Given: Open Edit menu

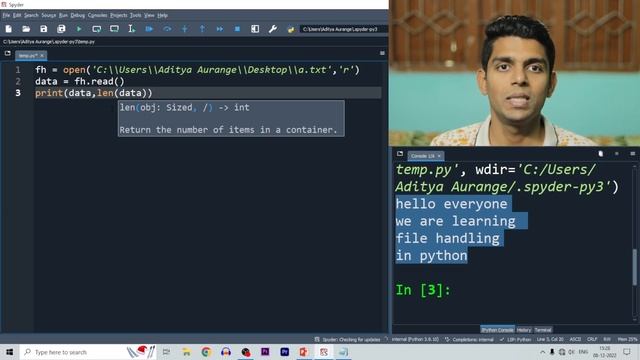Looking at the screenshot, I should pyautogui.click(x=17, y=15).
